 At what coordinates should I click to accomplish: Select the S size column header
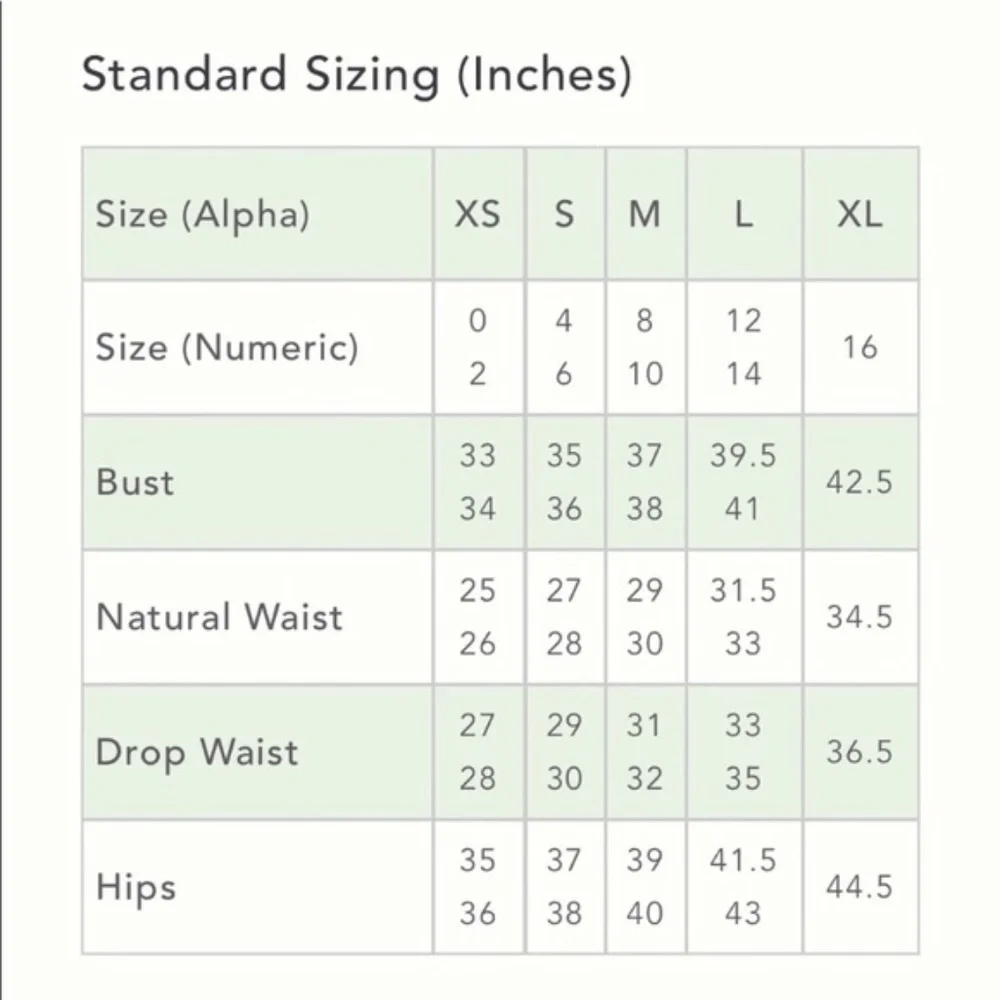pos(564,214)
